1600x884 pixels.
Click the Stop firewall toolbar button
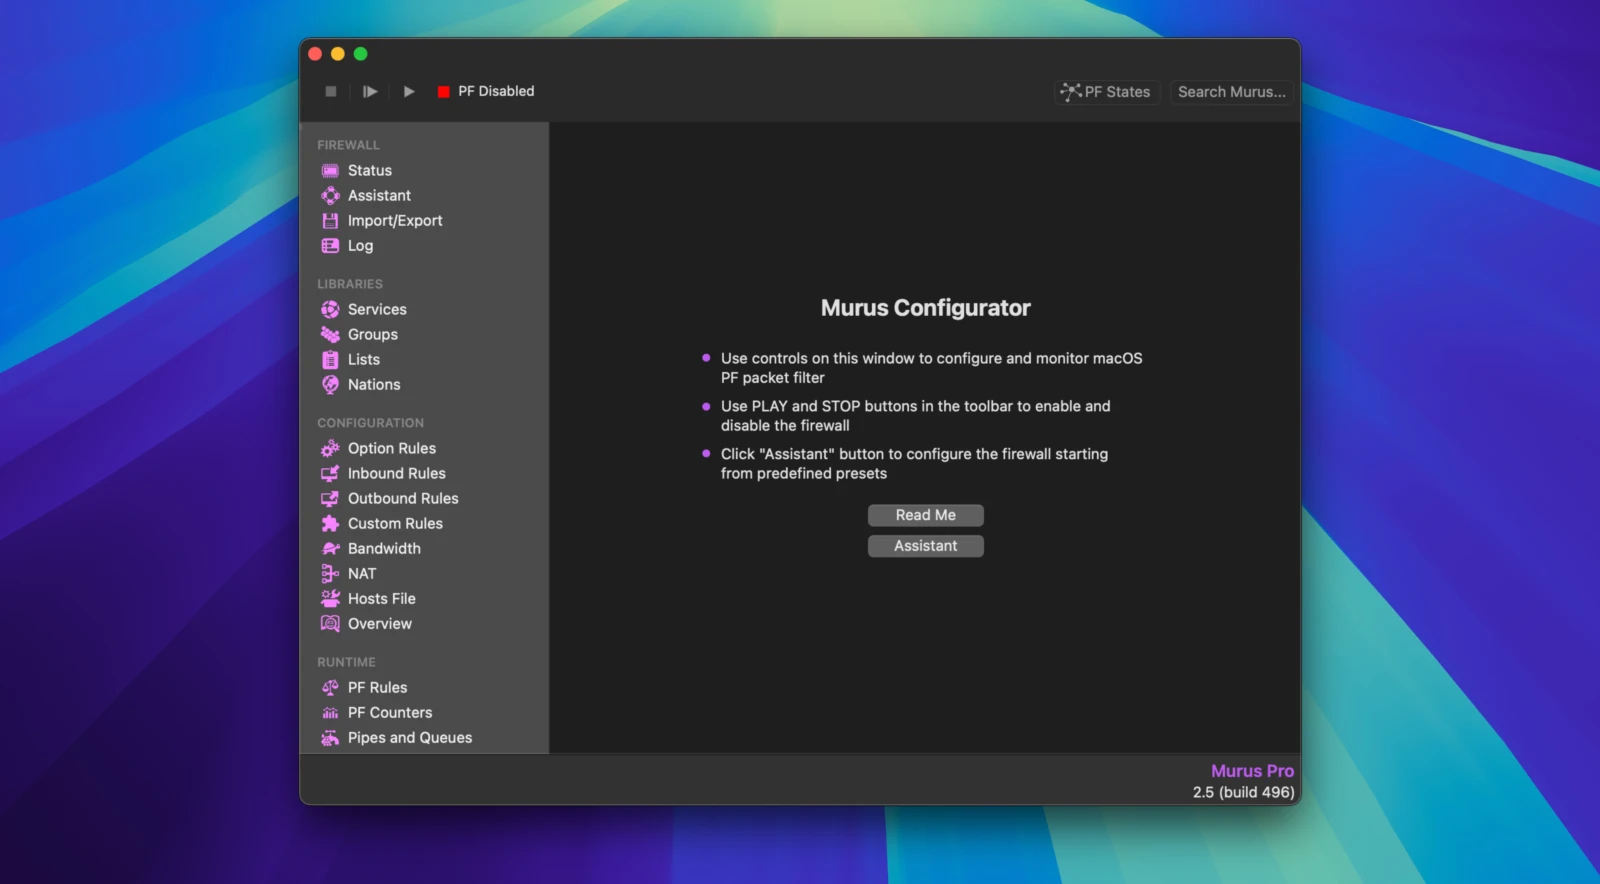pyautogui.click(x=331, y=91)
